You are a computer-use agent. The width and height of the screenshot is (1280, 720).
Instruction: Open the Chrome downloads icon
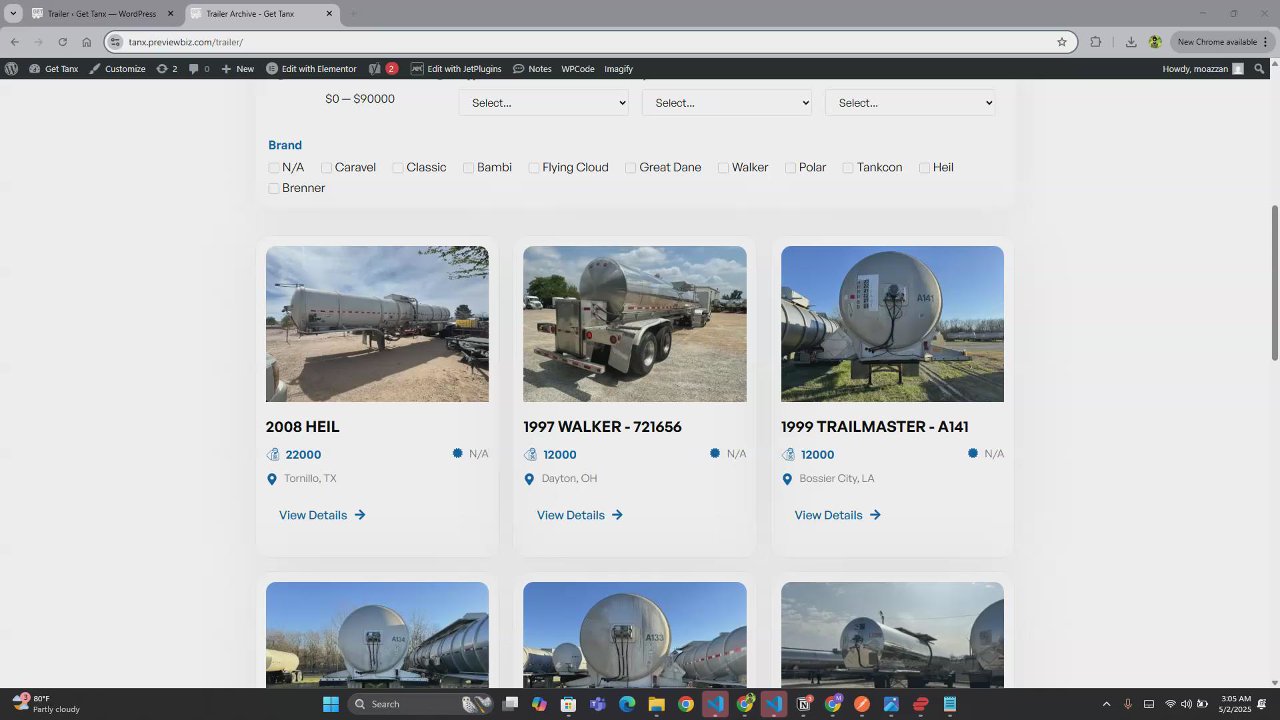tap(1131, 42)
